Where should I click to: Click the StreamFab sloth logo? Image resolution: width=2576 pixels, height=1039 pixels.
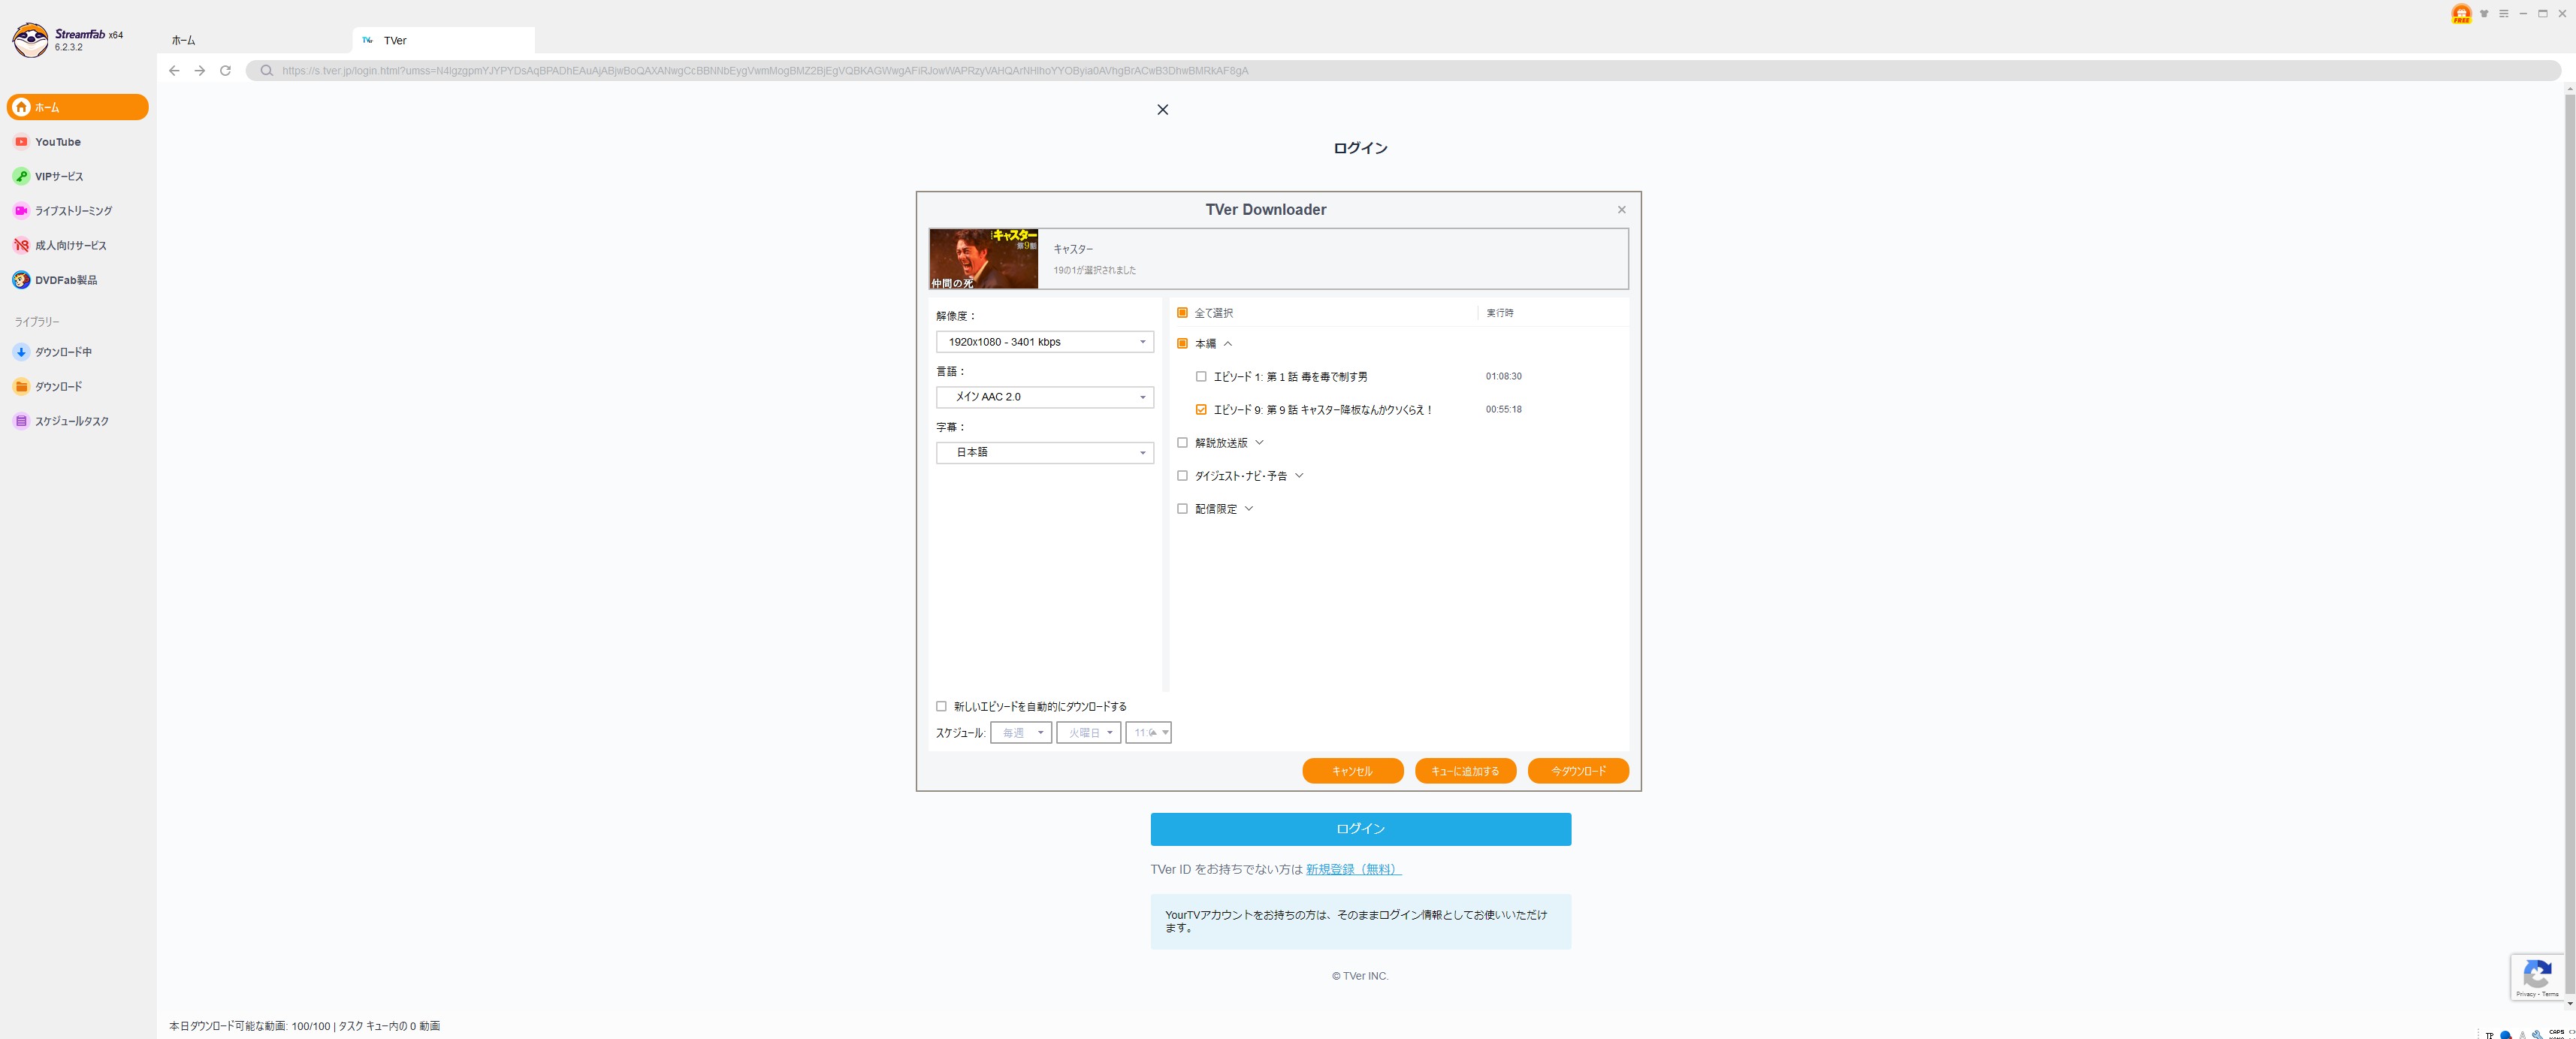pos(30,40)
